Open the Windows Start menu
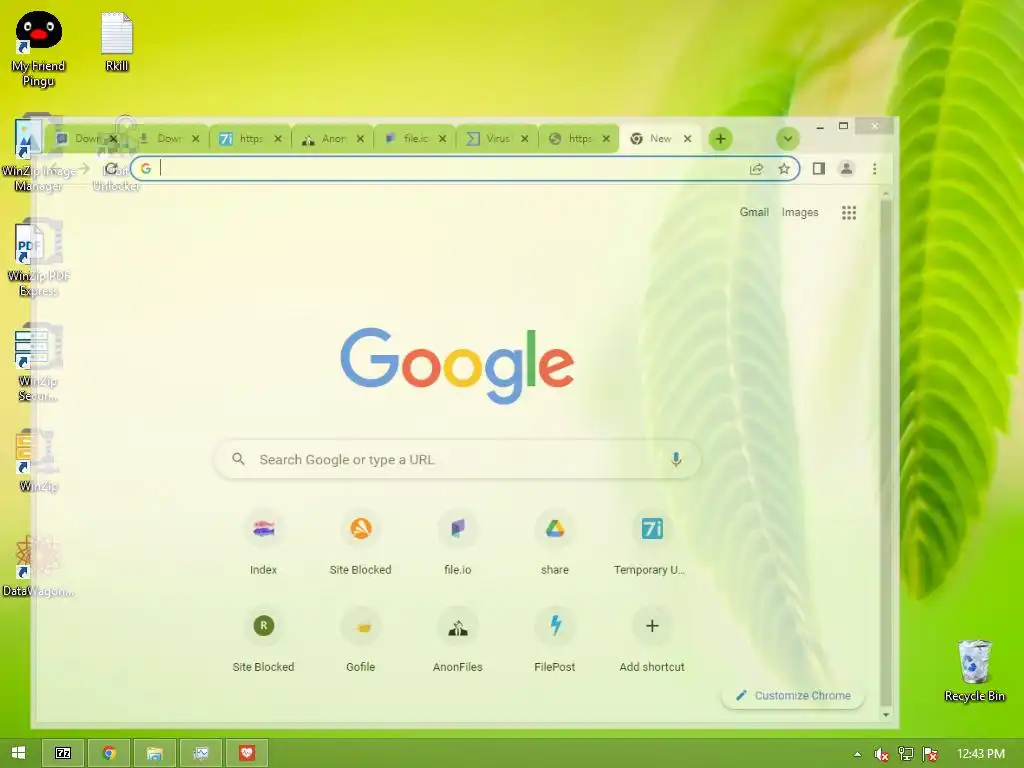The height and width of the screenshot is (768, 1024). pos(18,753)
